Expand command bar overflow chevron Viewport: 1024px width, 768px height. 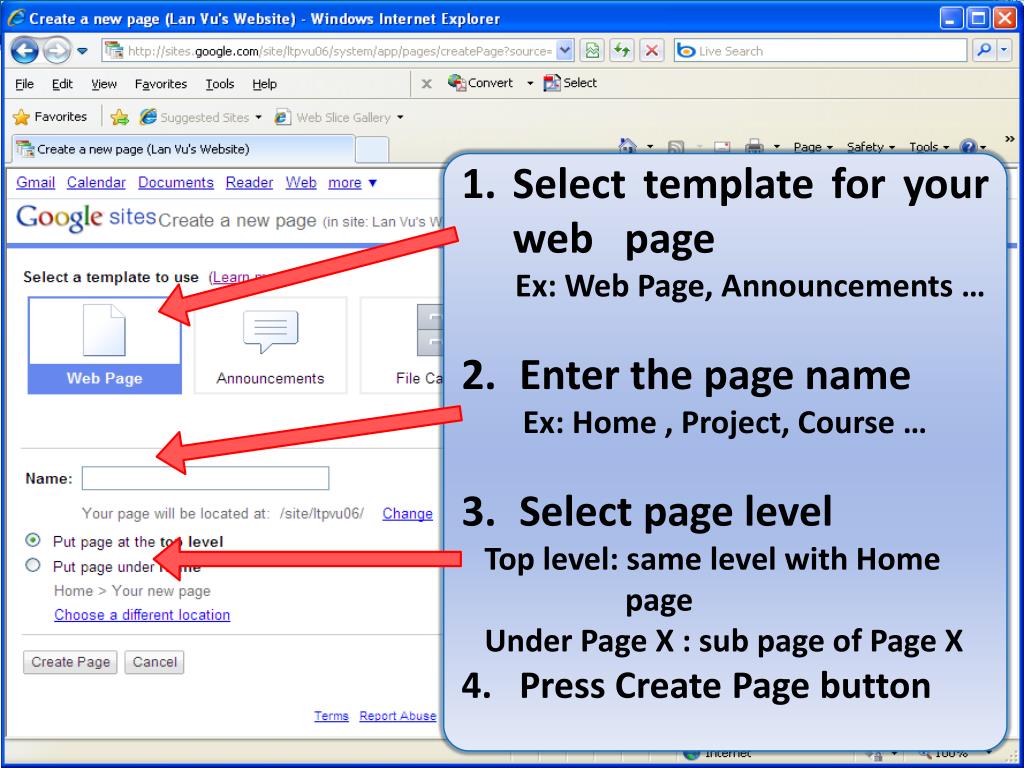pyautogui.click(x=1009, y=139)
